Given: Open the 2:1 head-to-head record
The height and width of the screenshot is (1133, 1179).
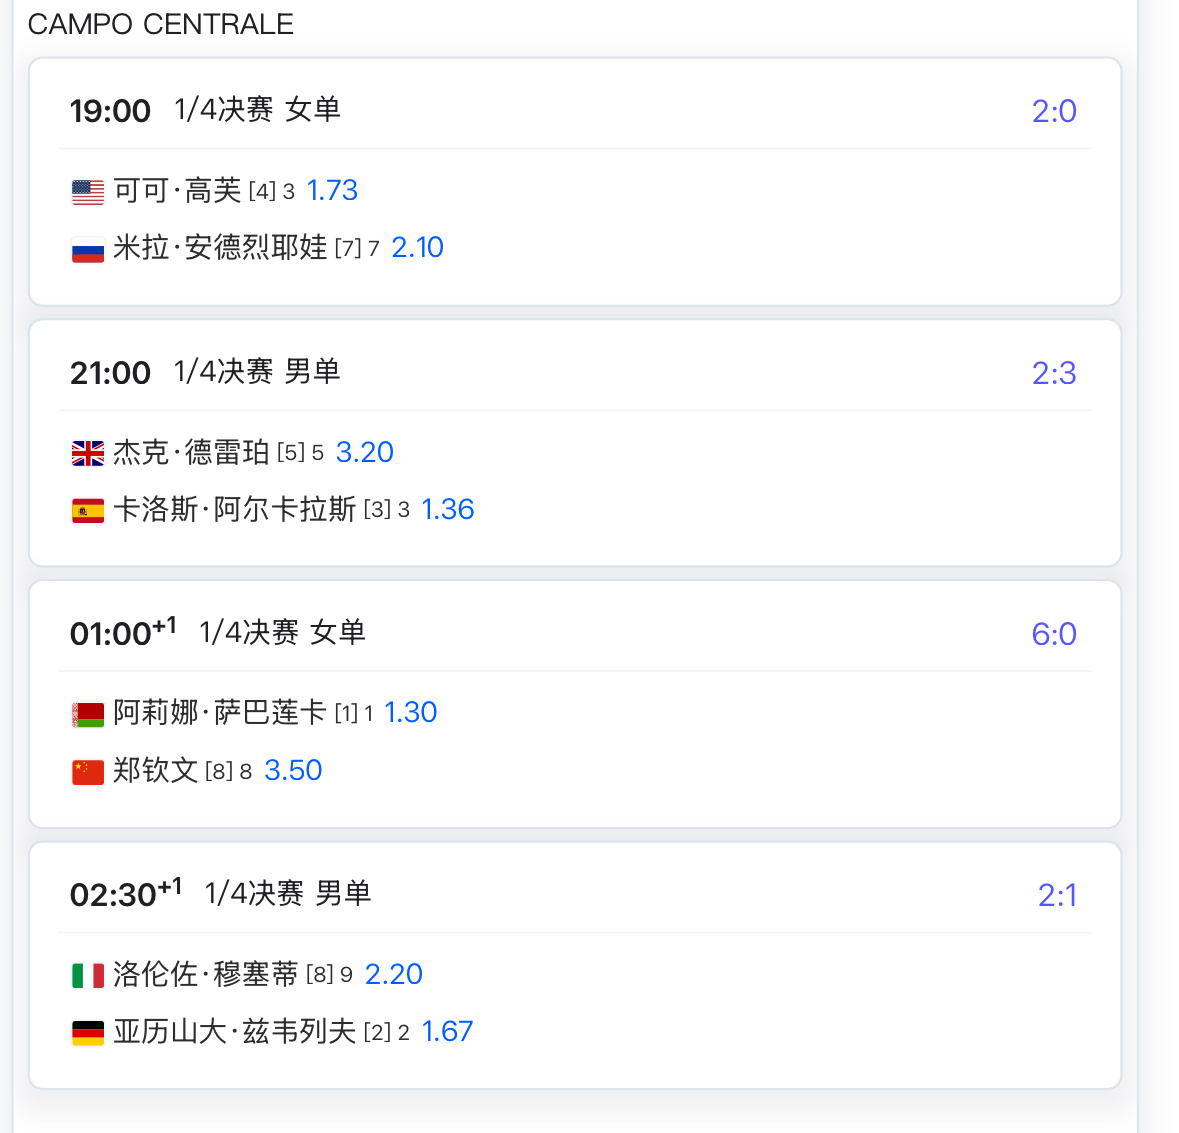Looking at the screenshot, I should (1056, 895).
